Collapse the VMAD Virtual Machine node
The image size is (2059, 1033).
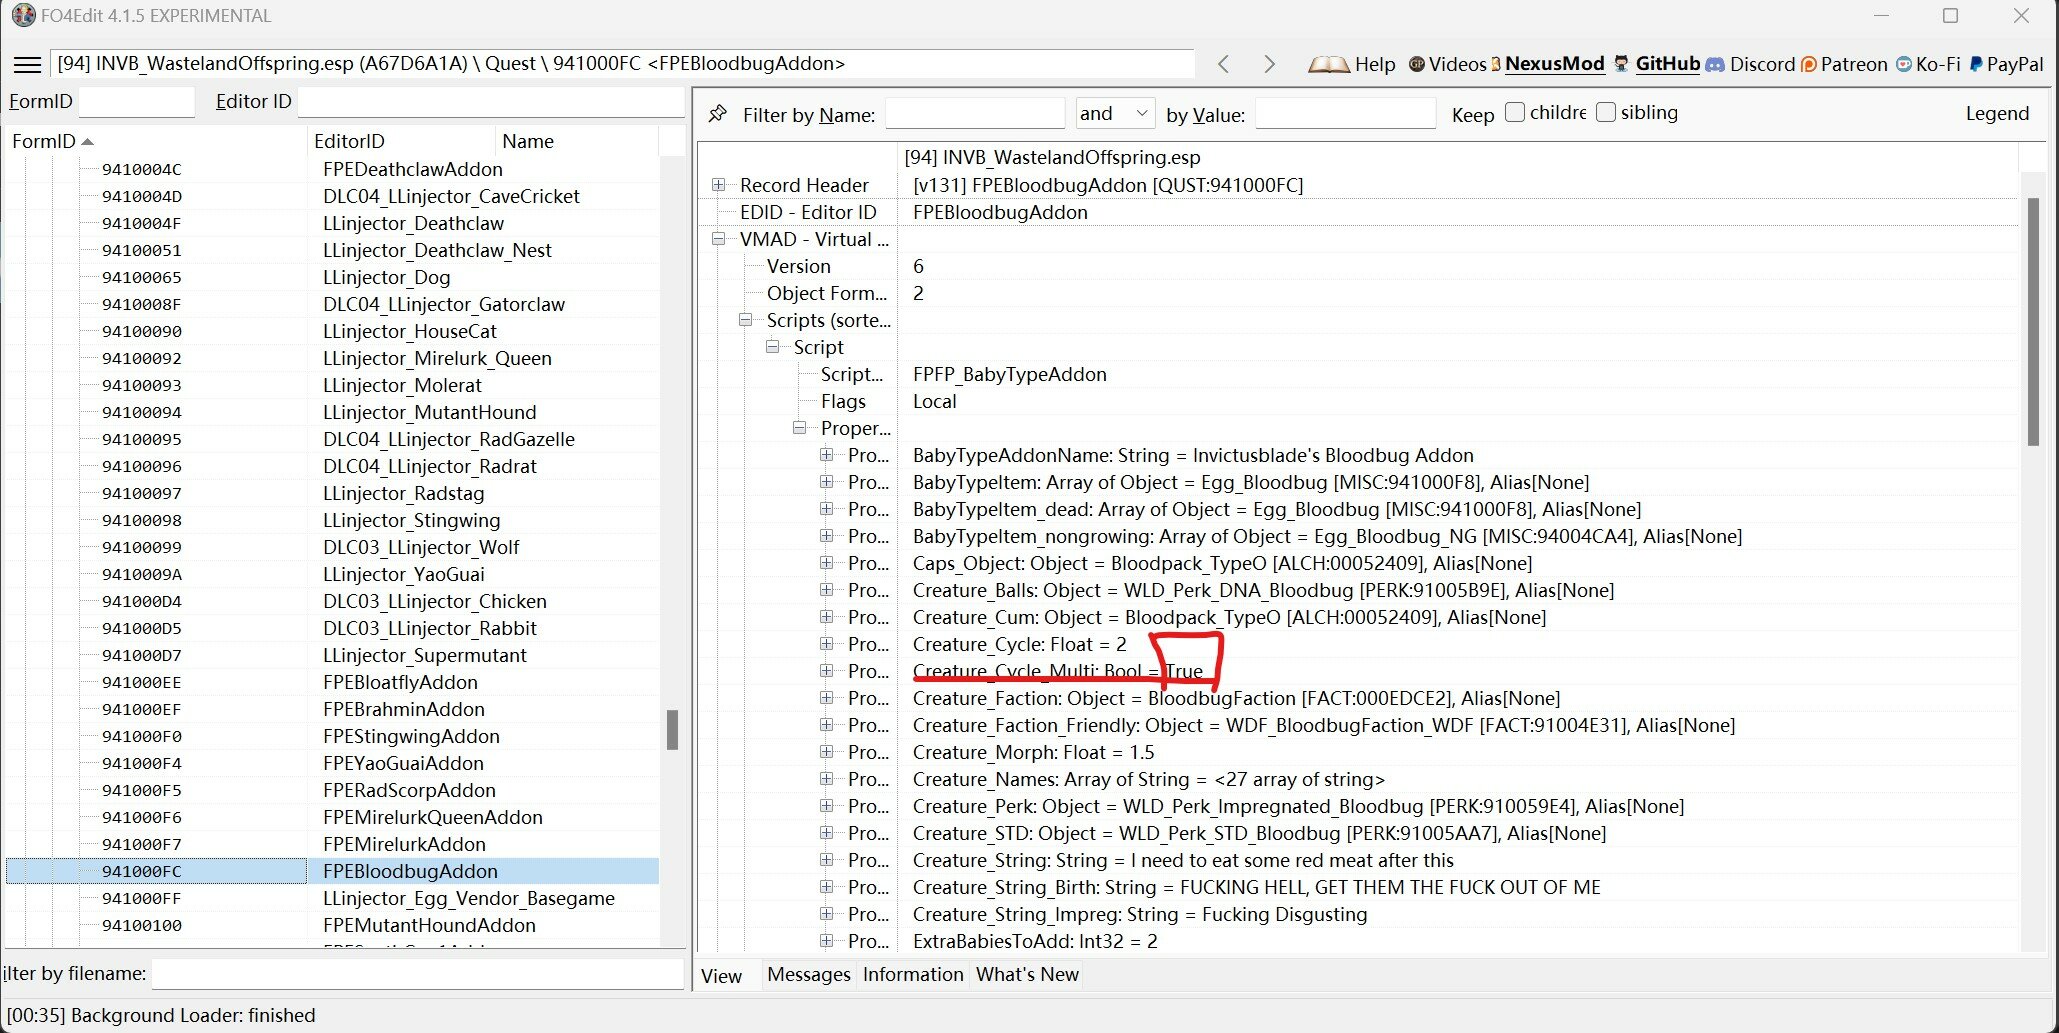point(719,239)
